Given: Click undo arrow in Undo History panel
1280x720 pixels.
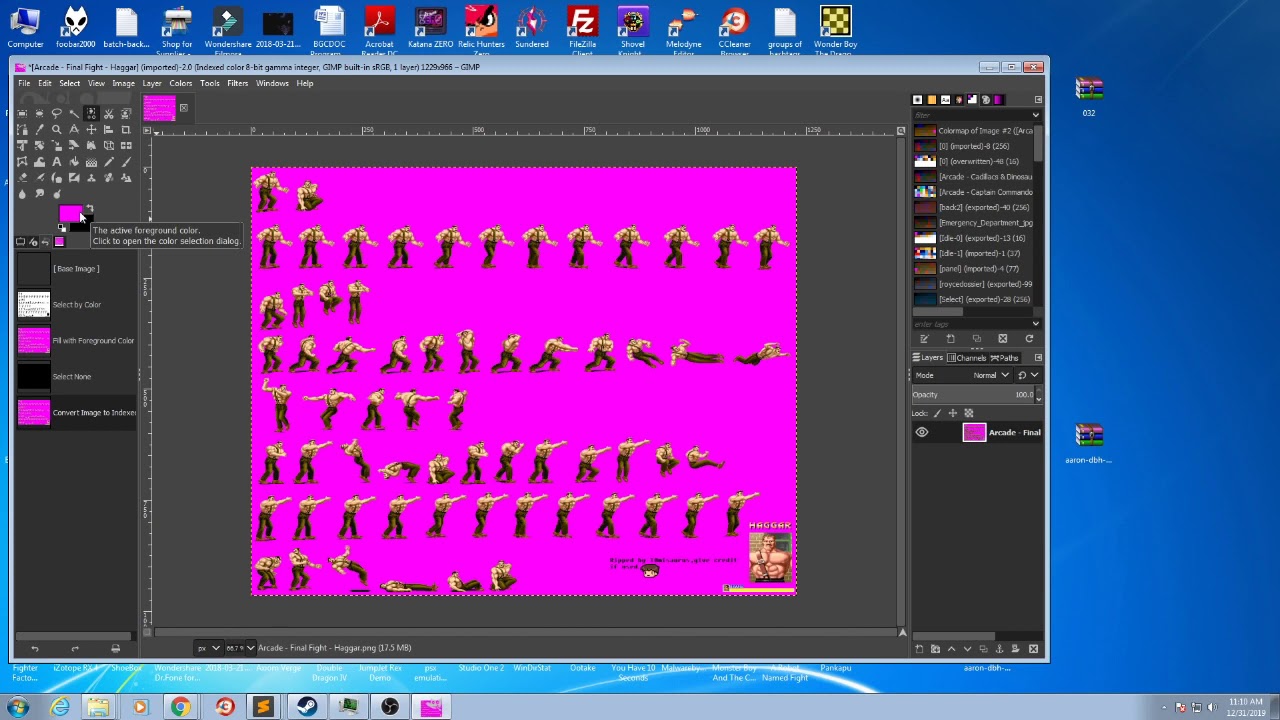Looking at the screenshot, I should 34,648.
